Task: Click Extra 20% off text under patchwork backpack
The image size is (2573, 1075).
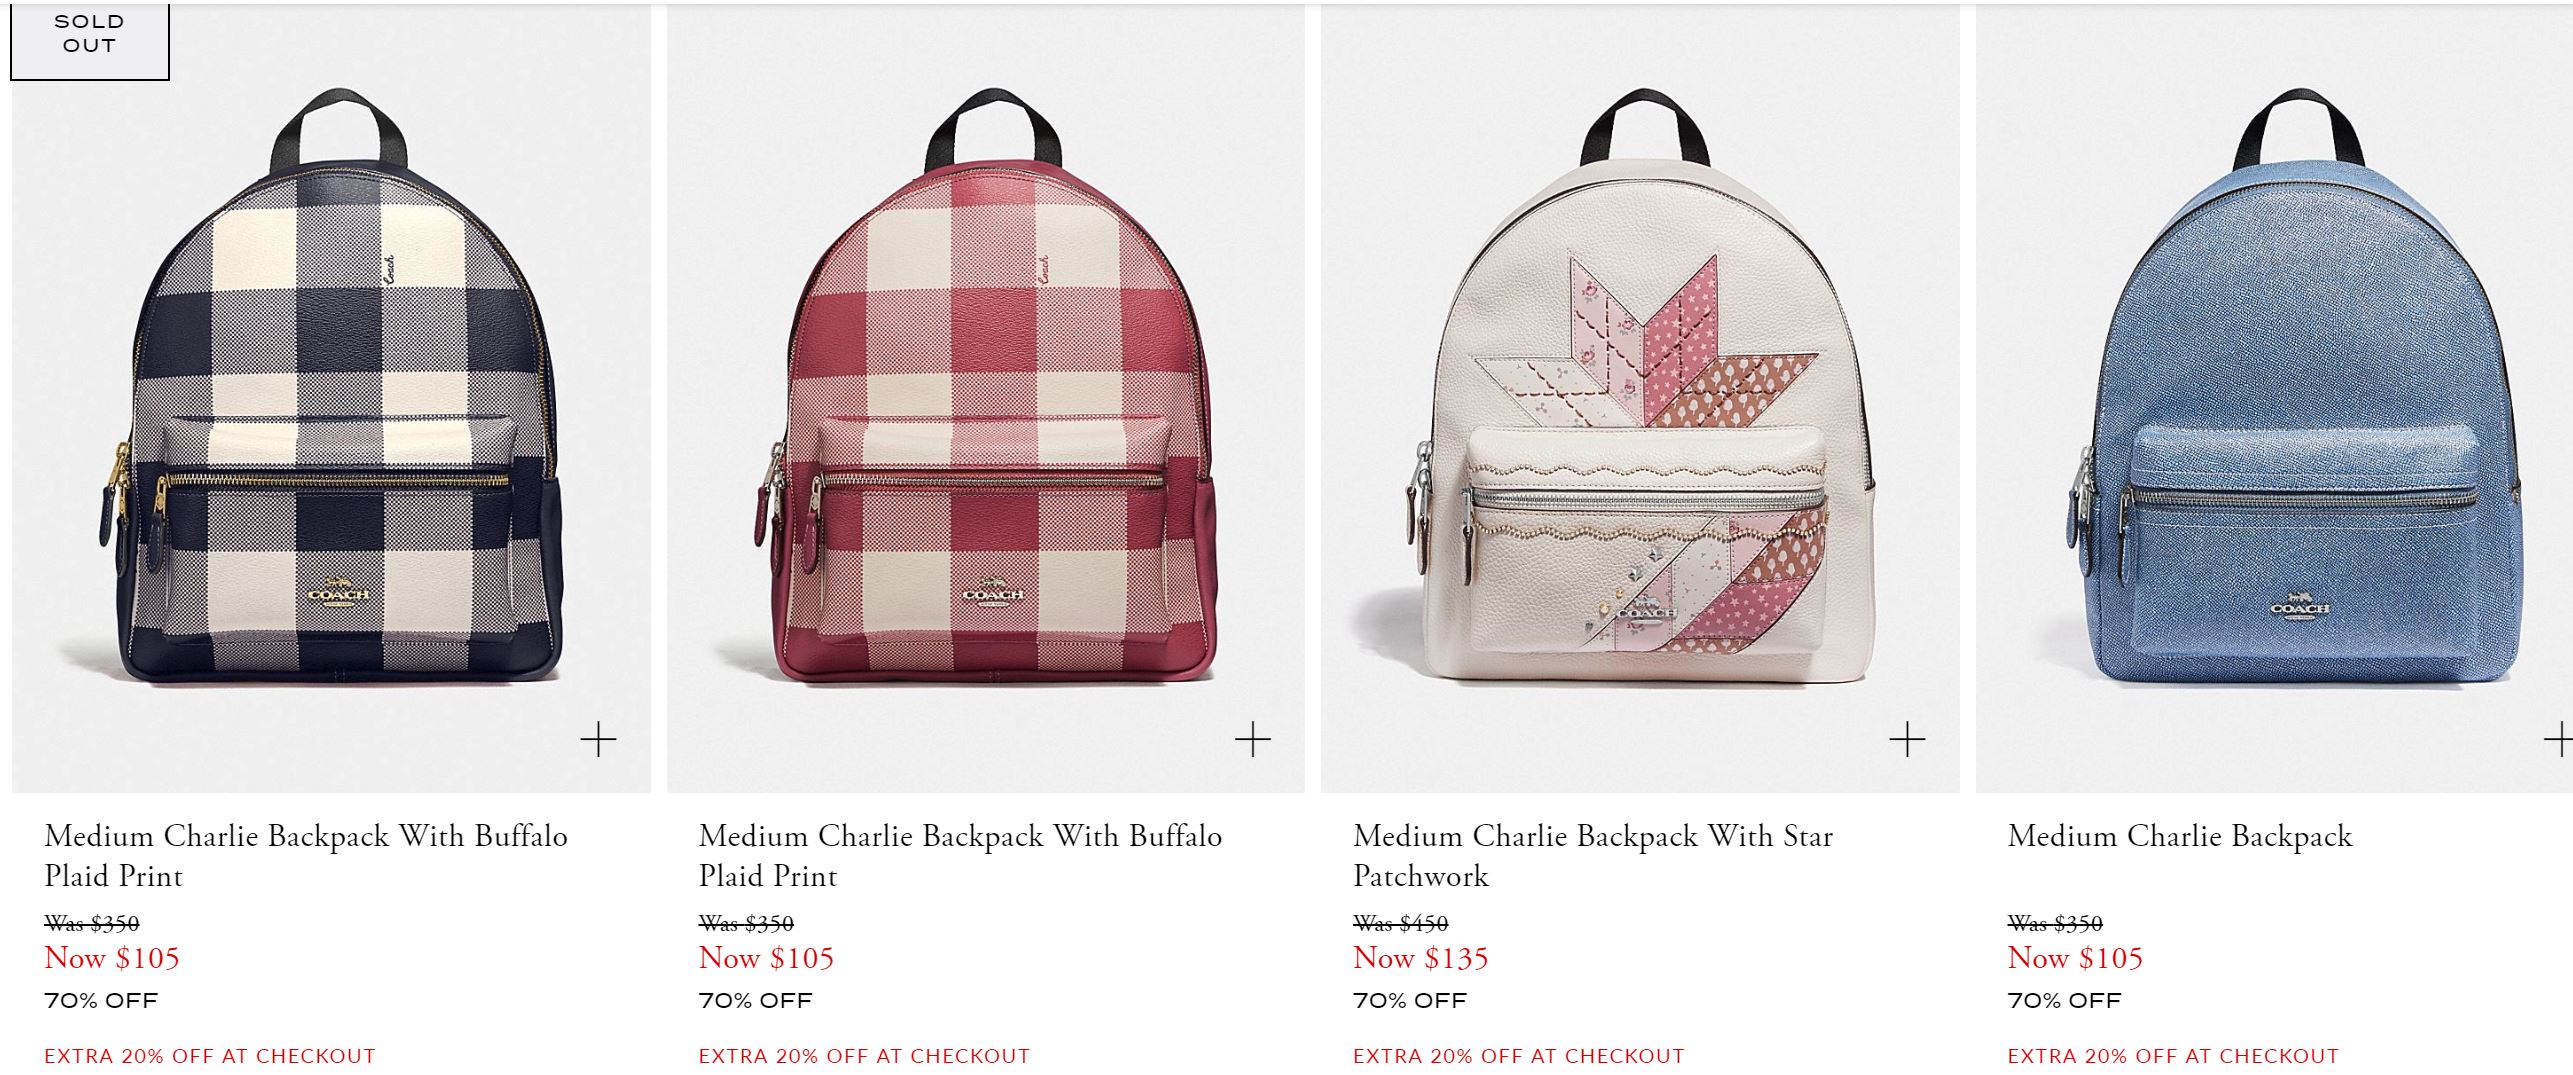Action: (x=1519, y=1056)
